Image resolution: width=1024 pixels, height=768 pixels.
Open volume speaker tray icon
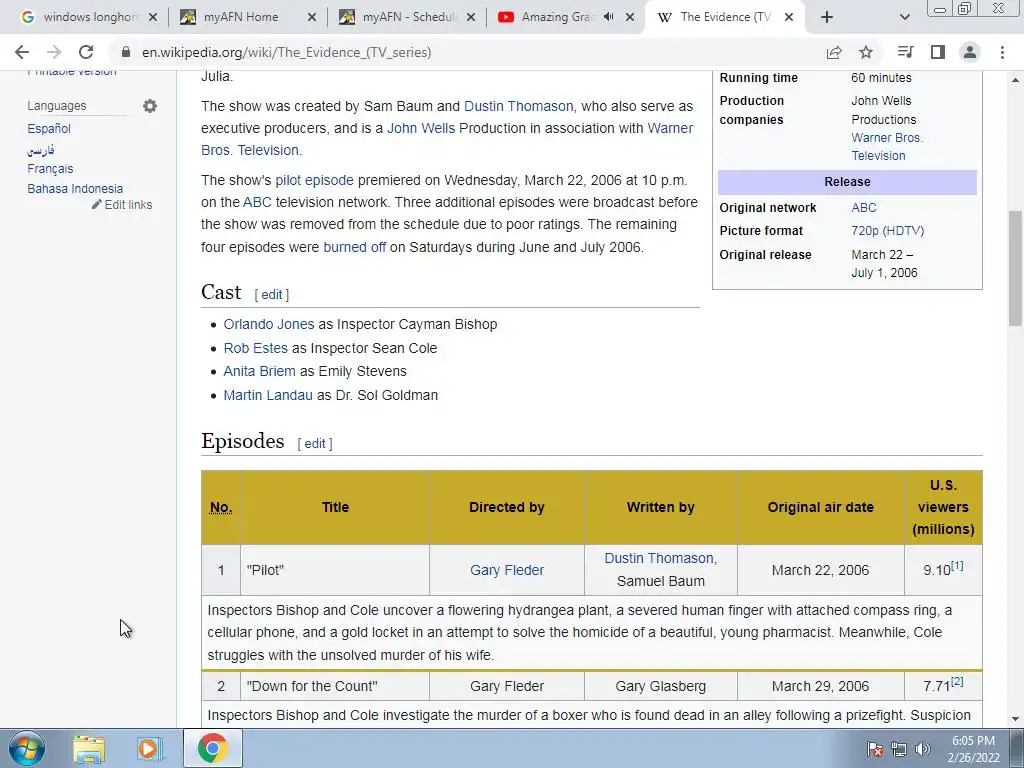click(x=923, y=749)
